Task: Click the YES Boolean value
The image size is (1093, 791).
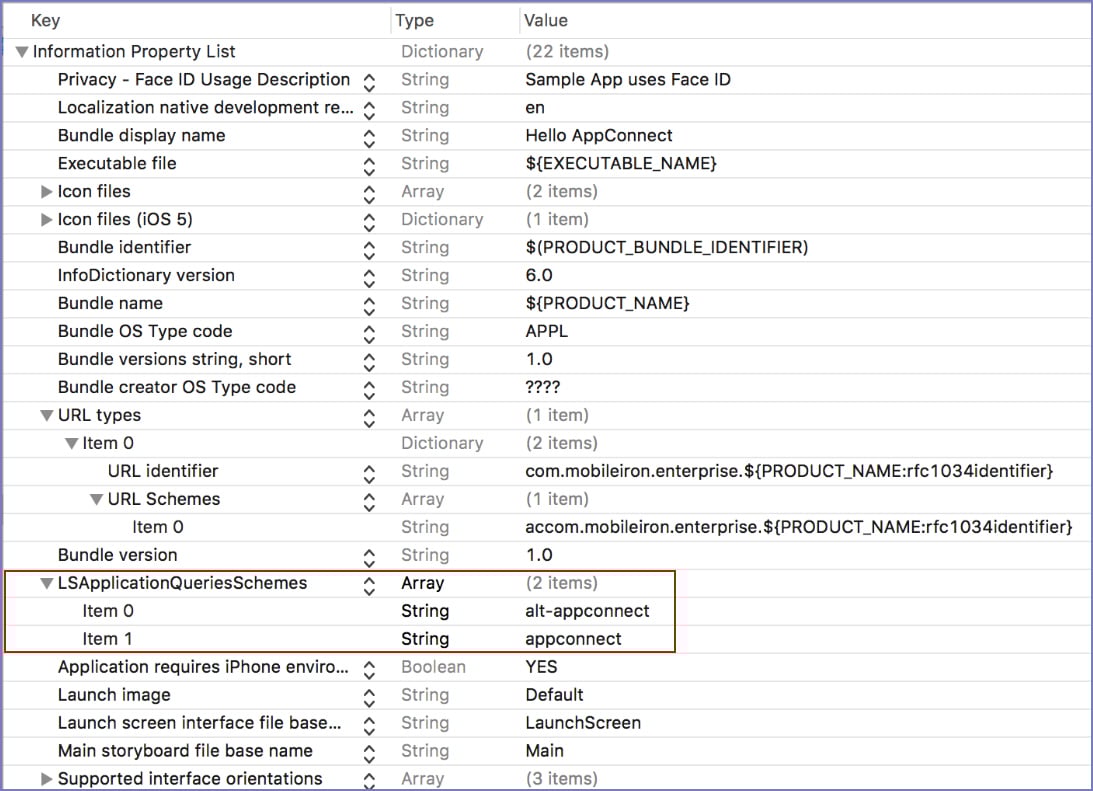Action: tap(541, 667)
